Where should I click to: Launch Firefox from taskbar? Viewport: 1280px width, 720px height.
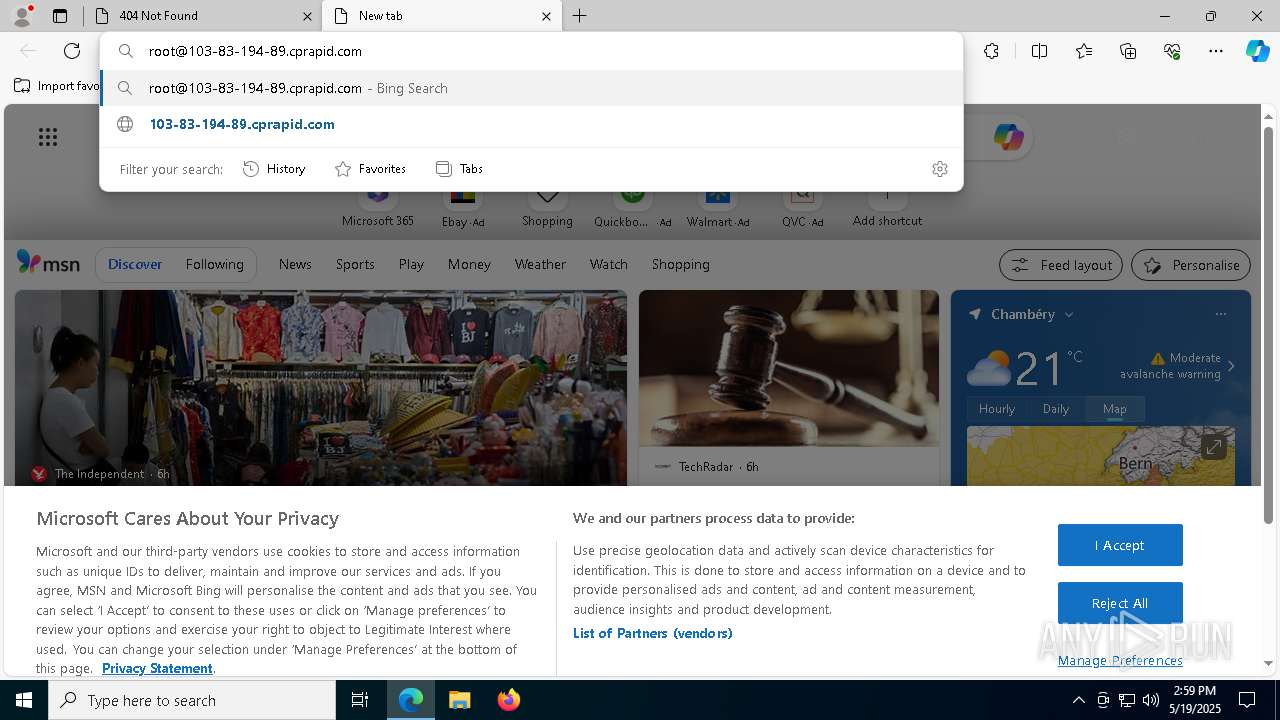(508, 700)
